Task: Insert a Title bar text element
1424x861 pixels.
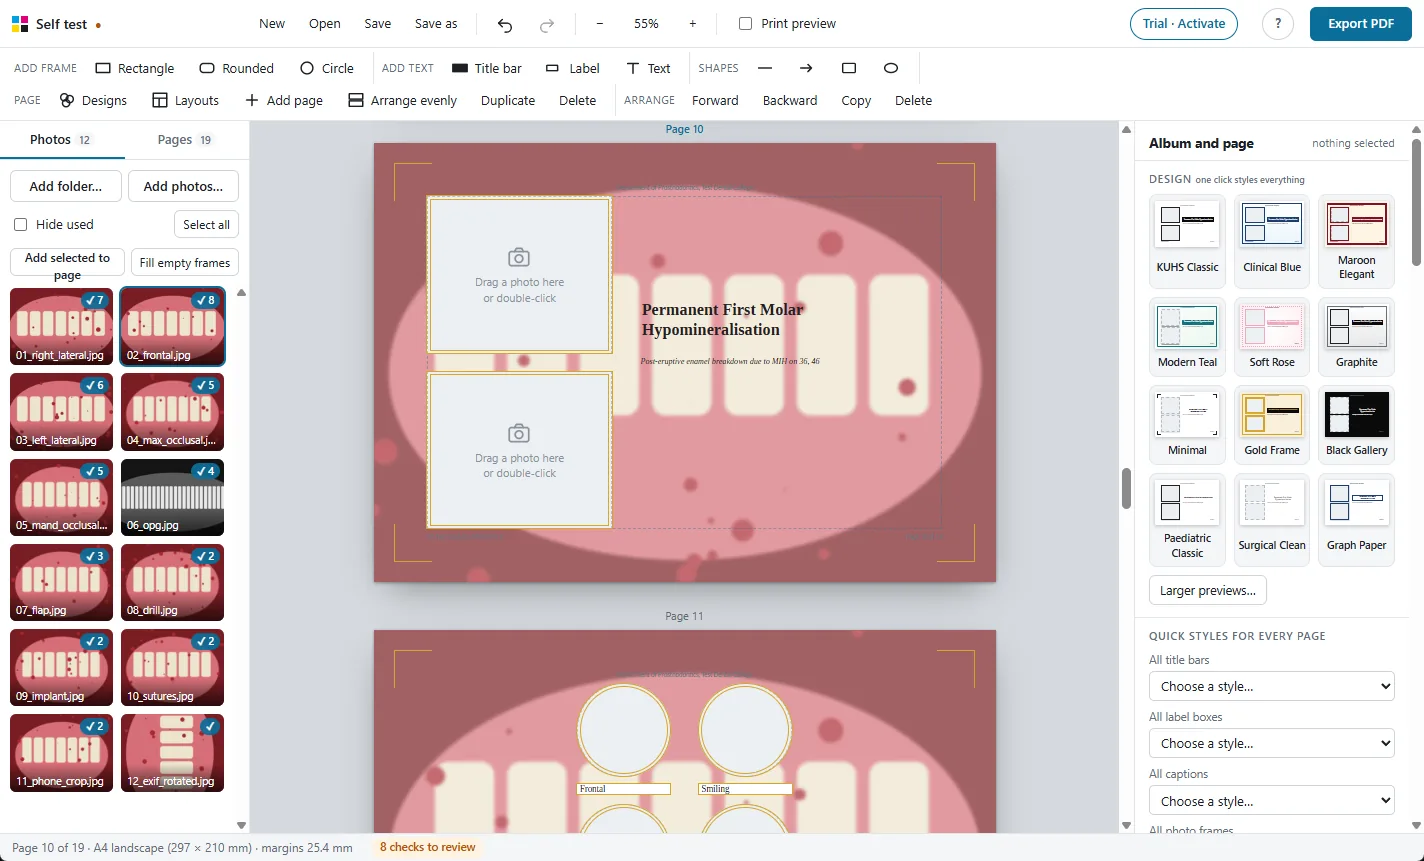Action: point(487,68)
